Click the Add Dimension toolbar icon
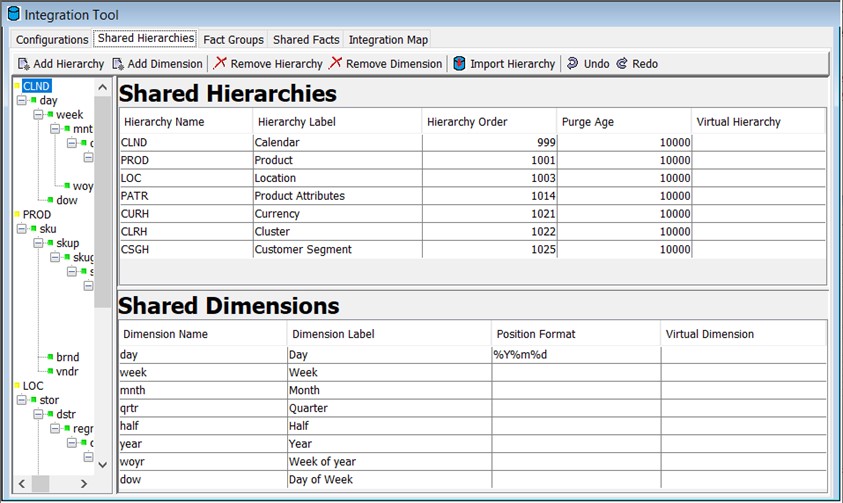The height and width of the screenshot is (503, 843). tap(118, 64)
